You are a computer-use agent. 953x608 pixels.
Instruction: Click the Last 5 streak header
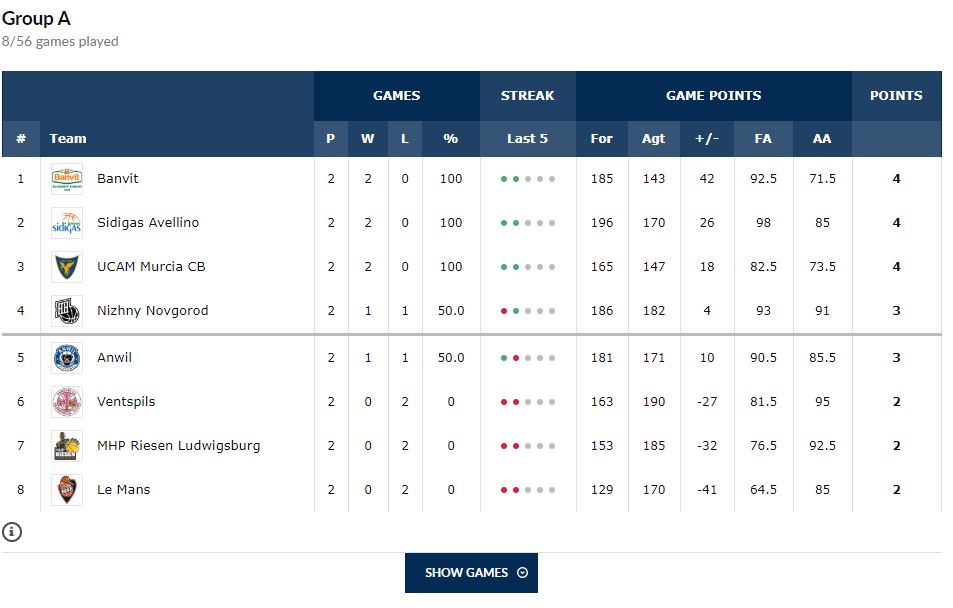pos(527,139)
